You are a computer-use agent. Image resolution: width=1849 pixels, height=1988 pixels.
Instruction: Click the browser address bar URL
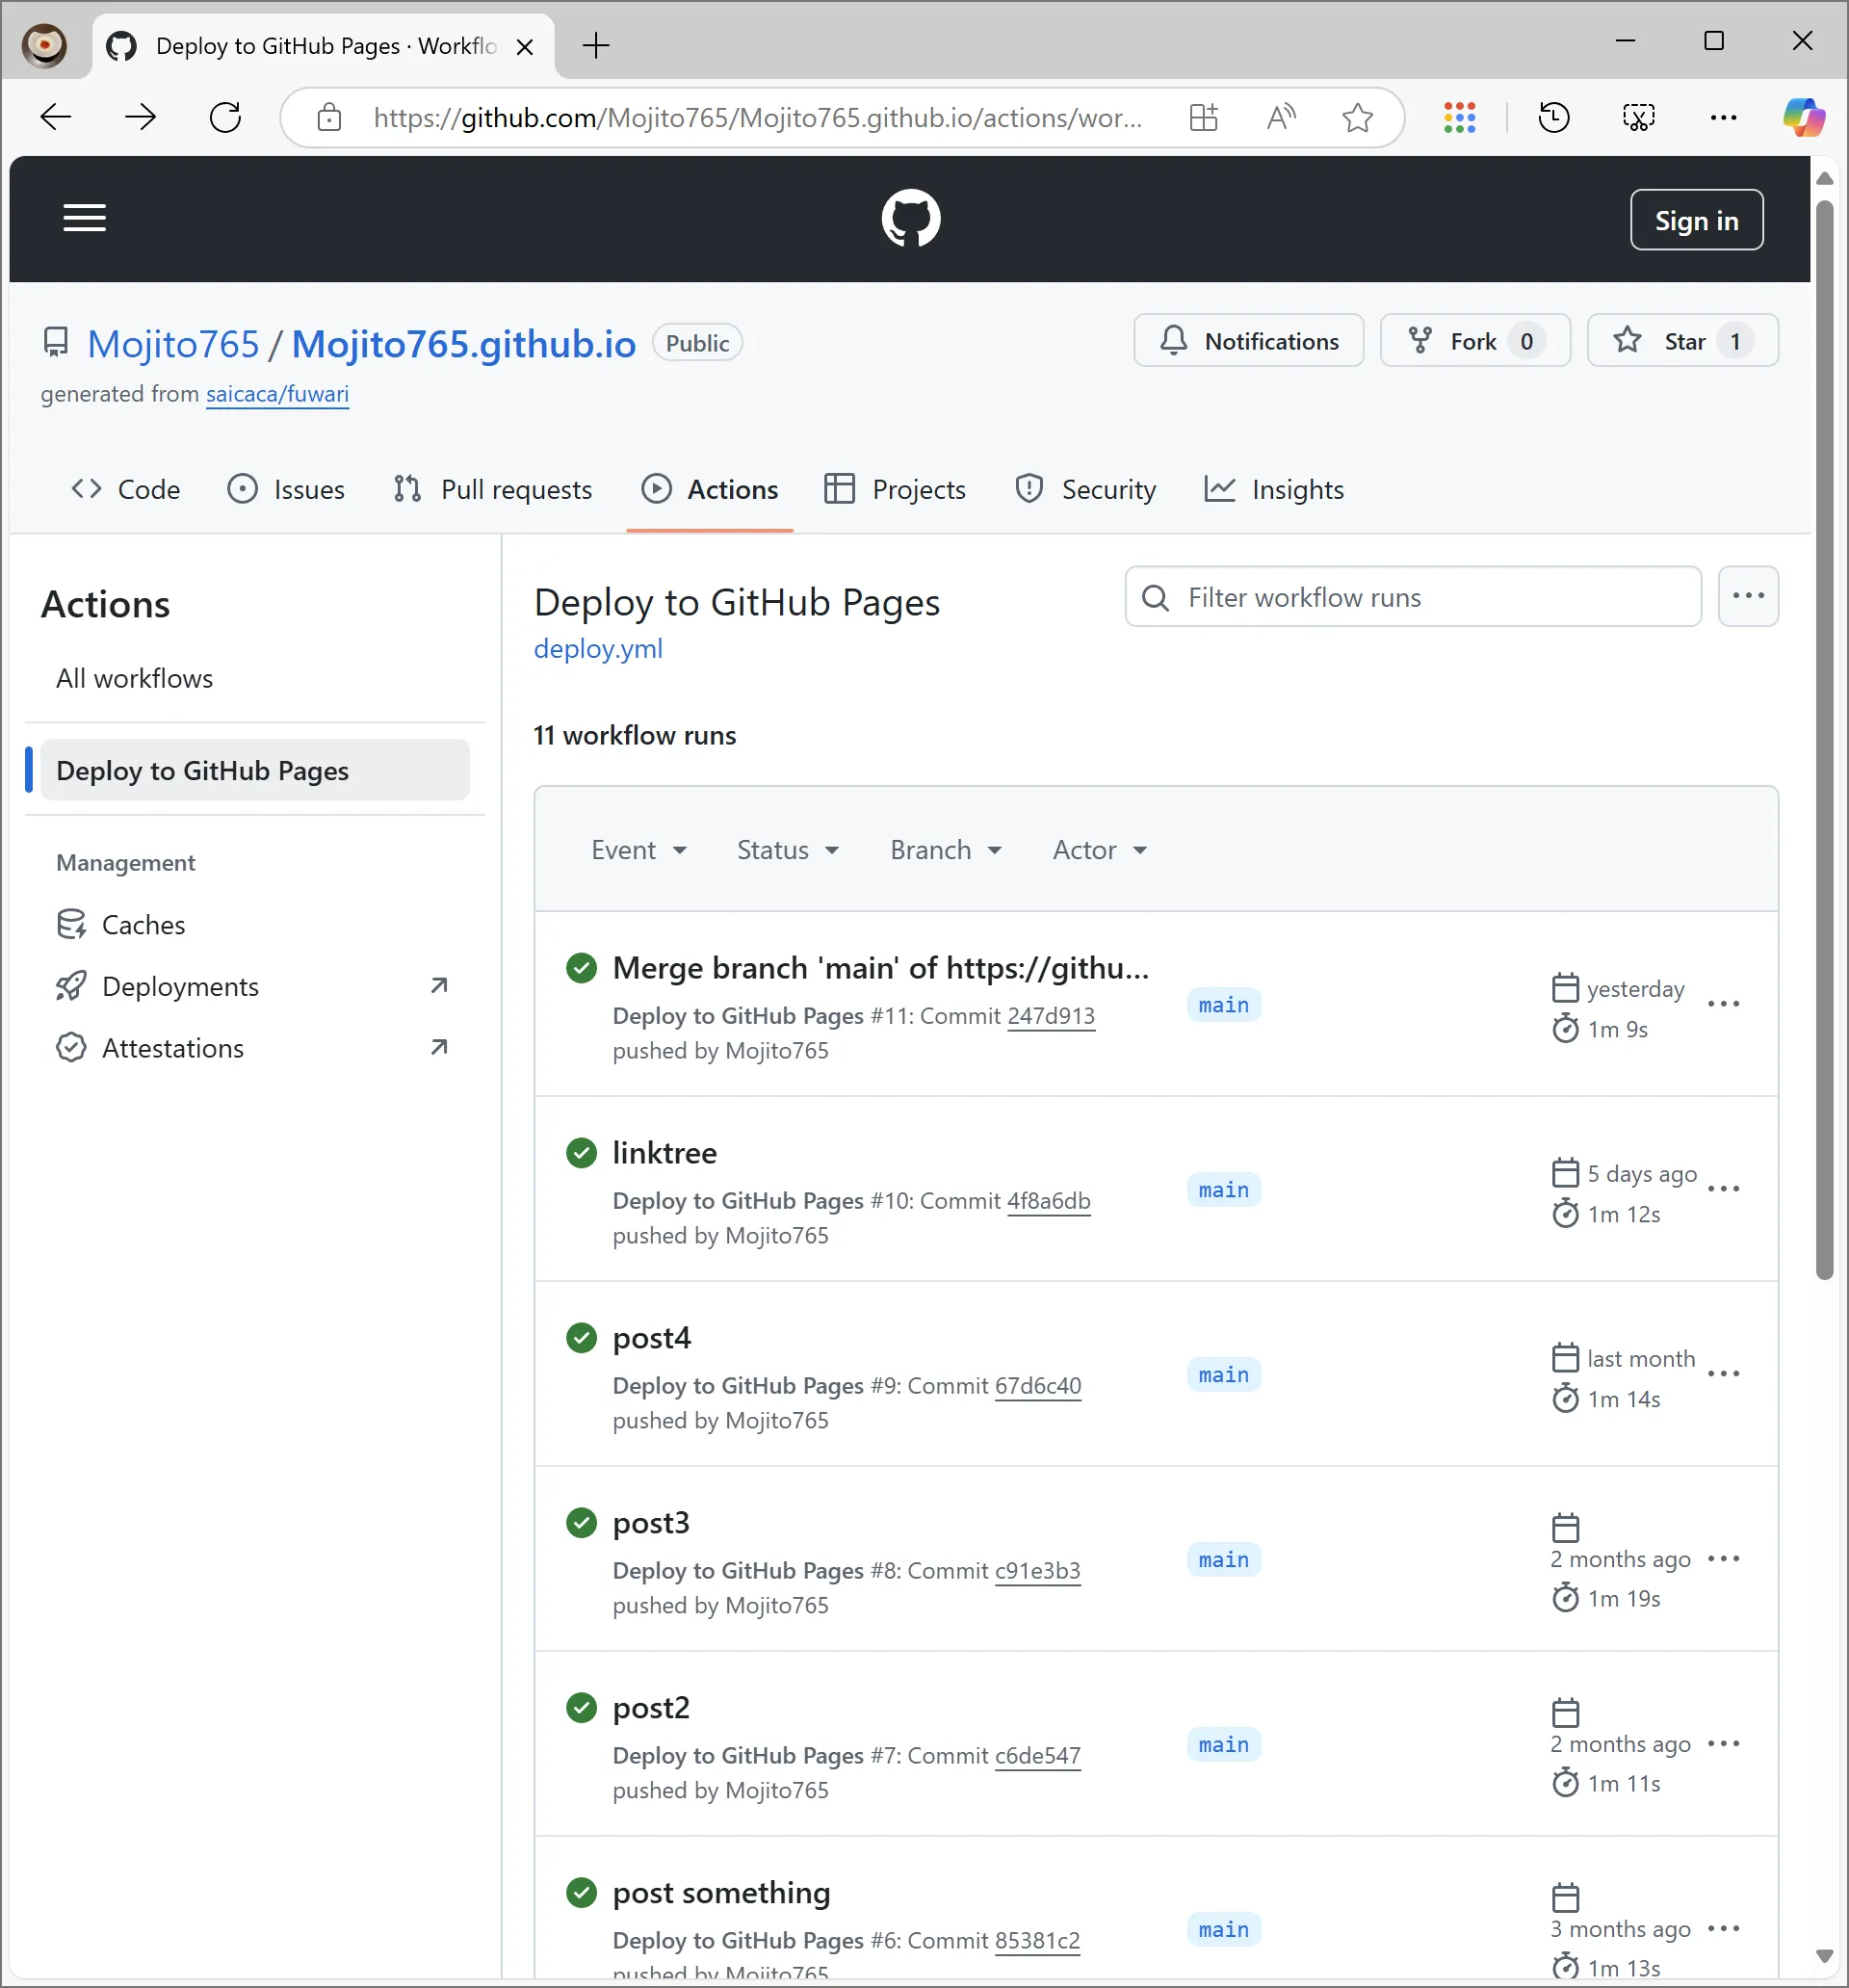coord(757,118)
